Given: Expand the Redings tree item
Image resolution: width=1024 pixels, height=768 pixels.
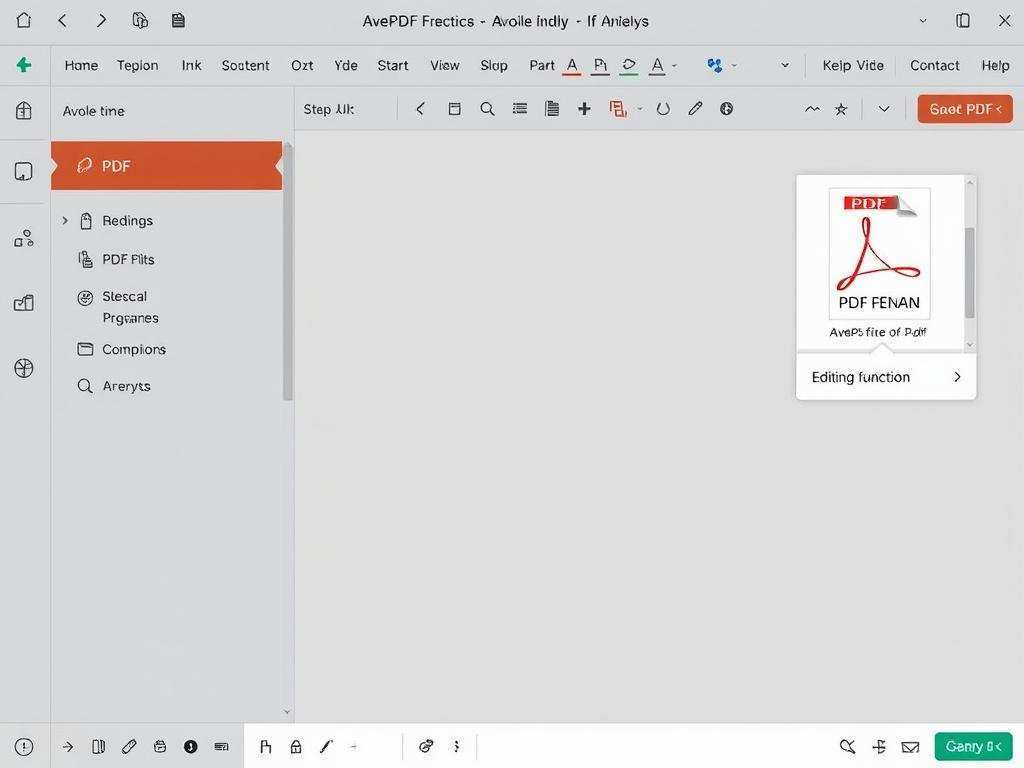Looking at the screenshot, I should (x=65, y=220).
